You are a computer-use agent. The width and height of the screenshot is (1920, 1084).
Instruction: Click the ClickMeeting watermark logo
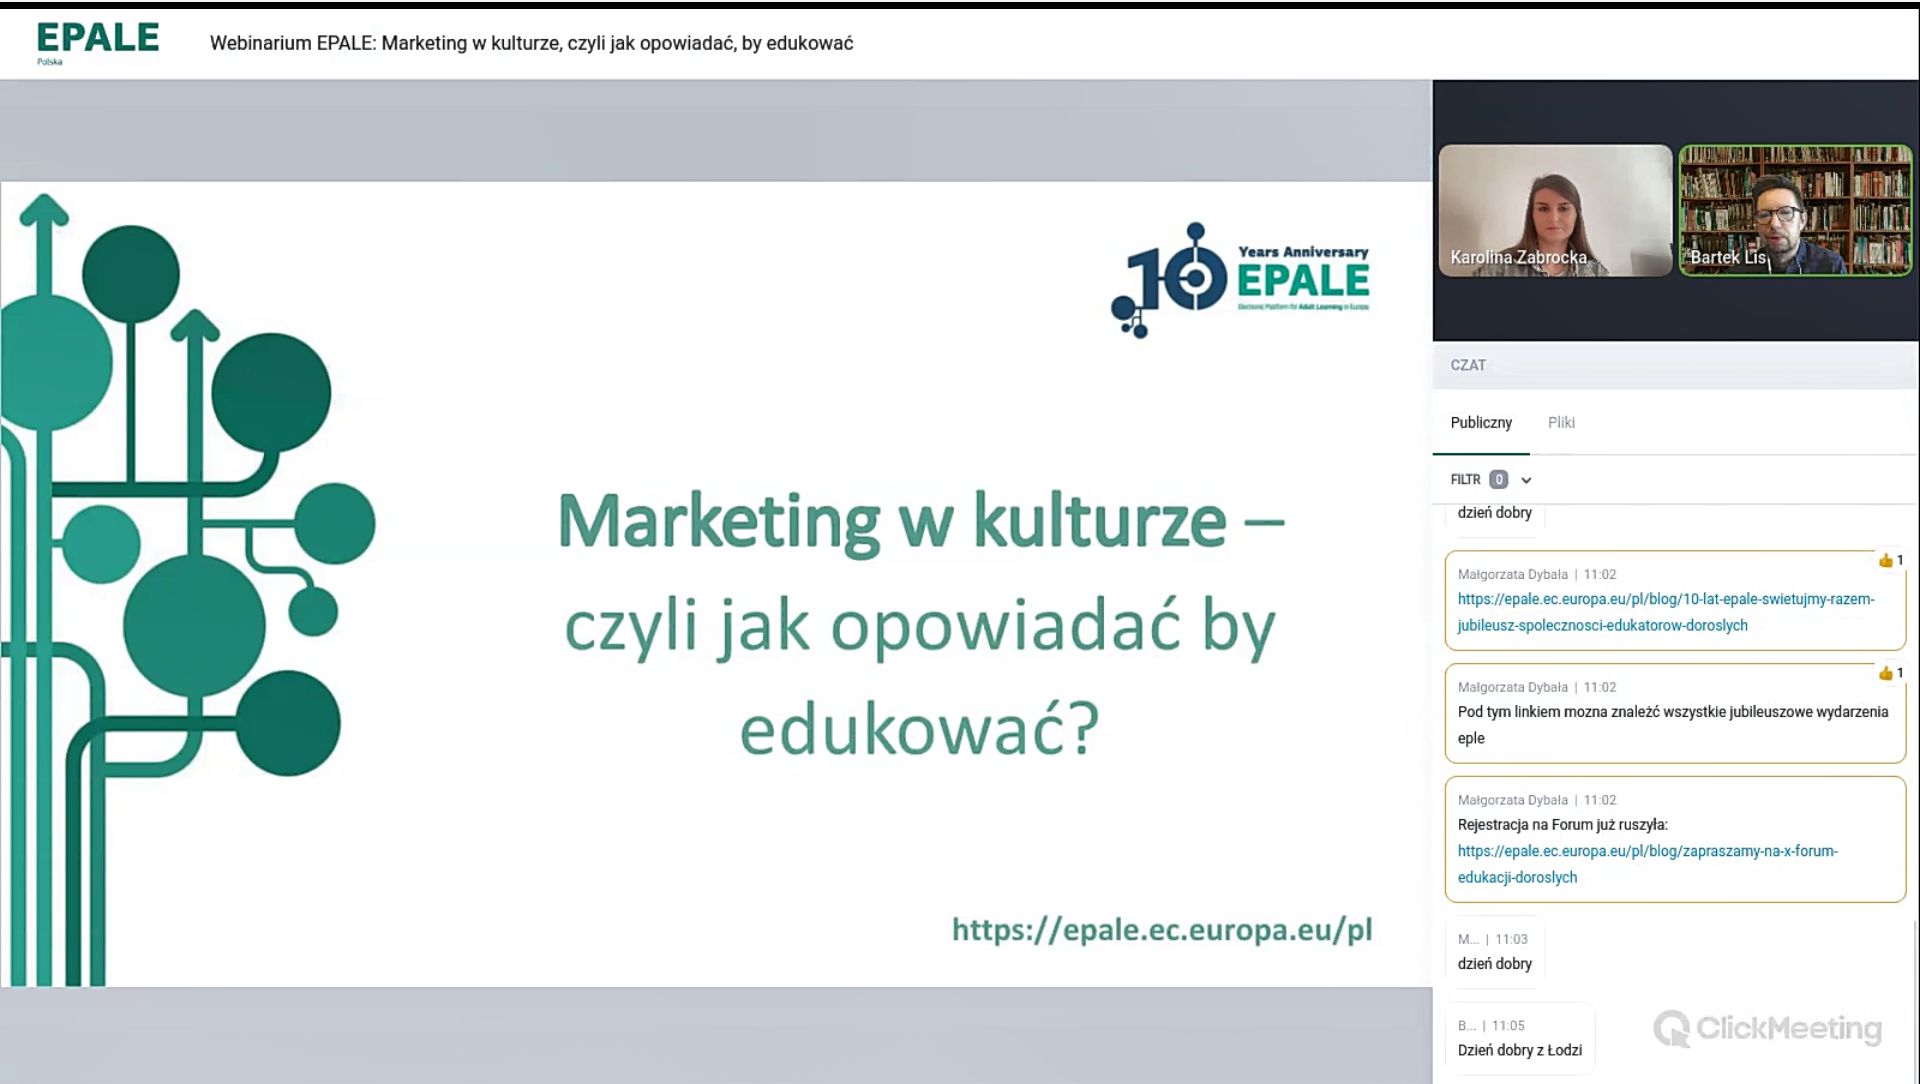pyautogui.click(x=1767, y=1028)
